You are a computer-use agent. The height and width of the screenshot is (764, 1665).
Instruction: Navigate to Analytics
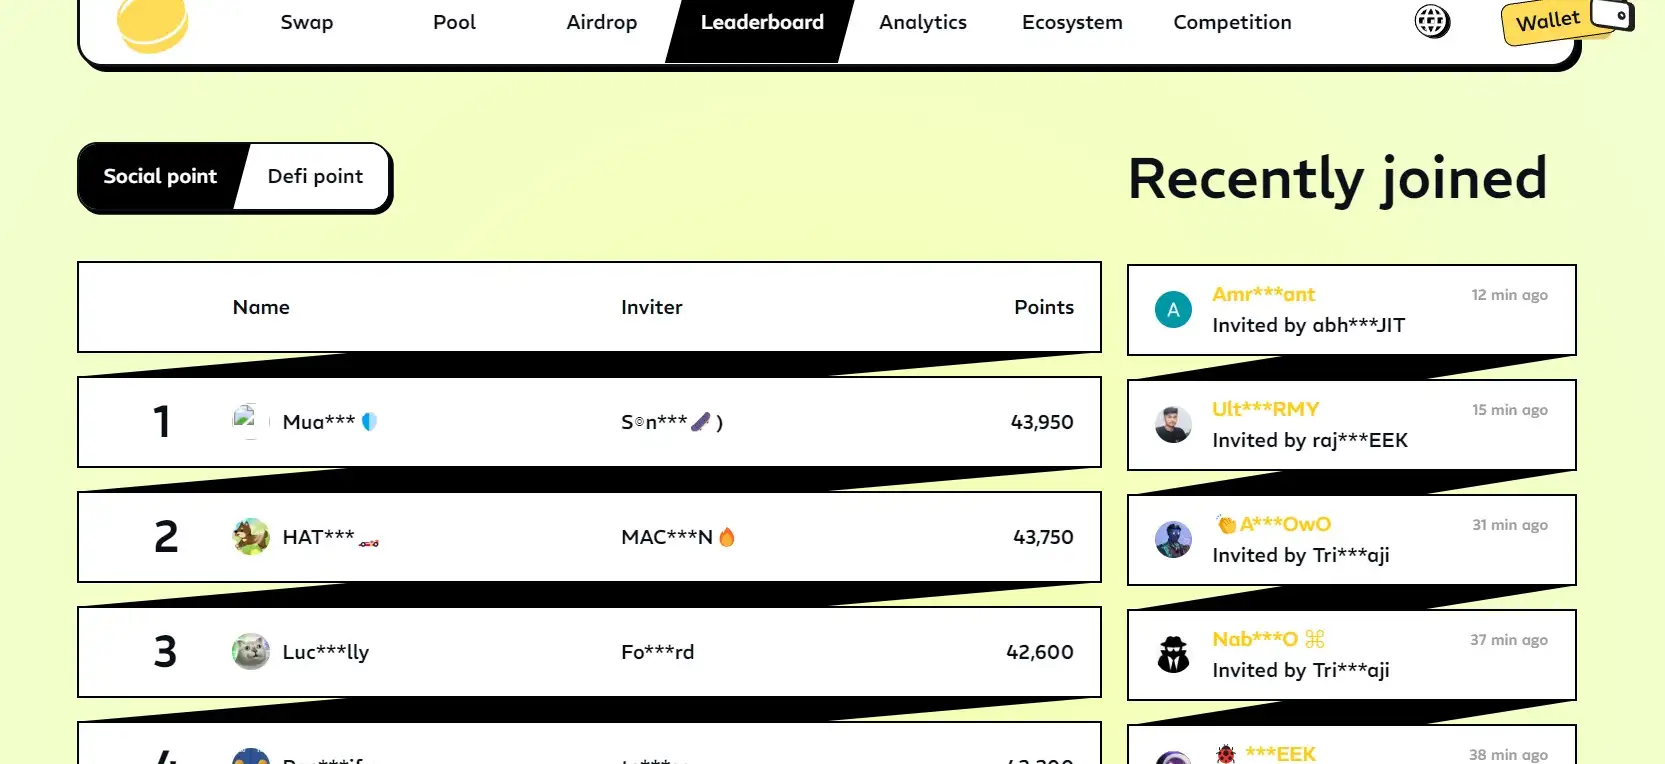(x=923, y=23)
